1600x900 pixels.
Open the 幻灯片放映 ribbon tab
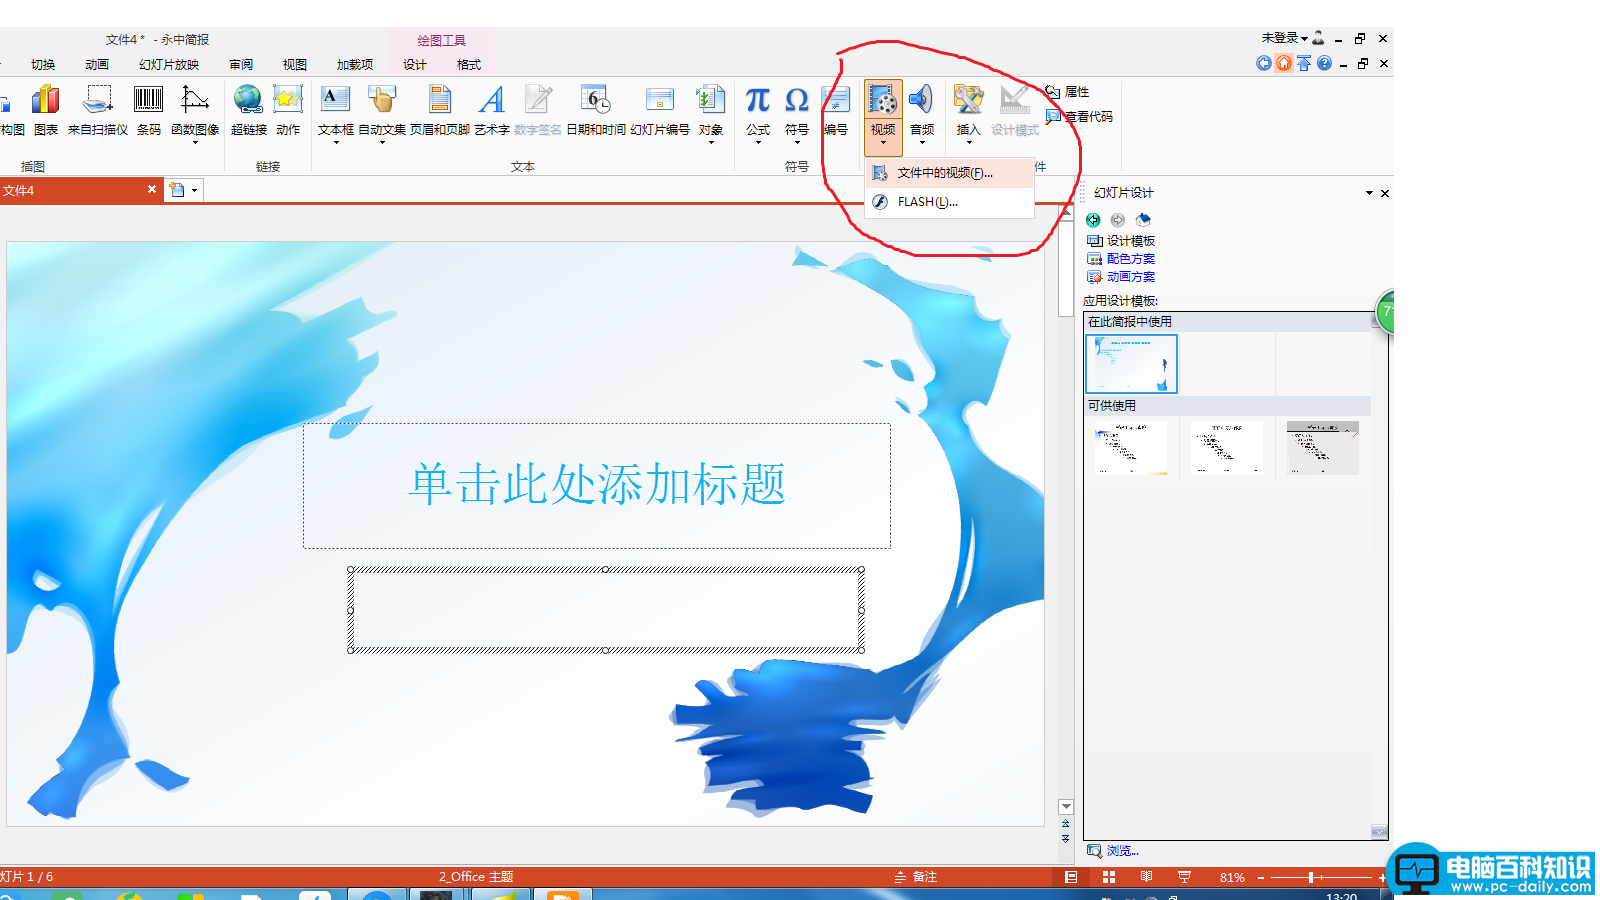coord(169,65)
